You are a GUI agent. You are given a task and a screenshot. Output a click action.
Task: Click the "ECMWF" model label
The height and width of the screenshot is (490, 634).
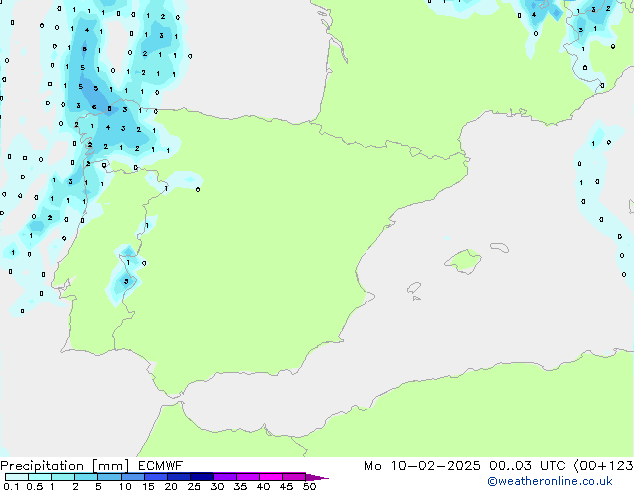[161, 465]
